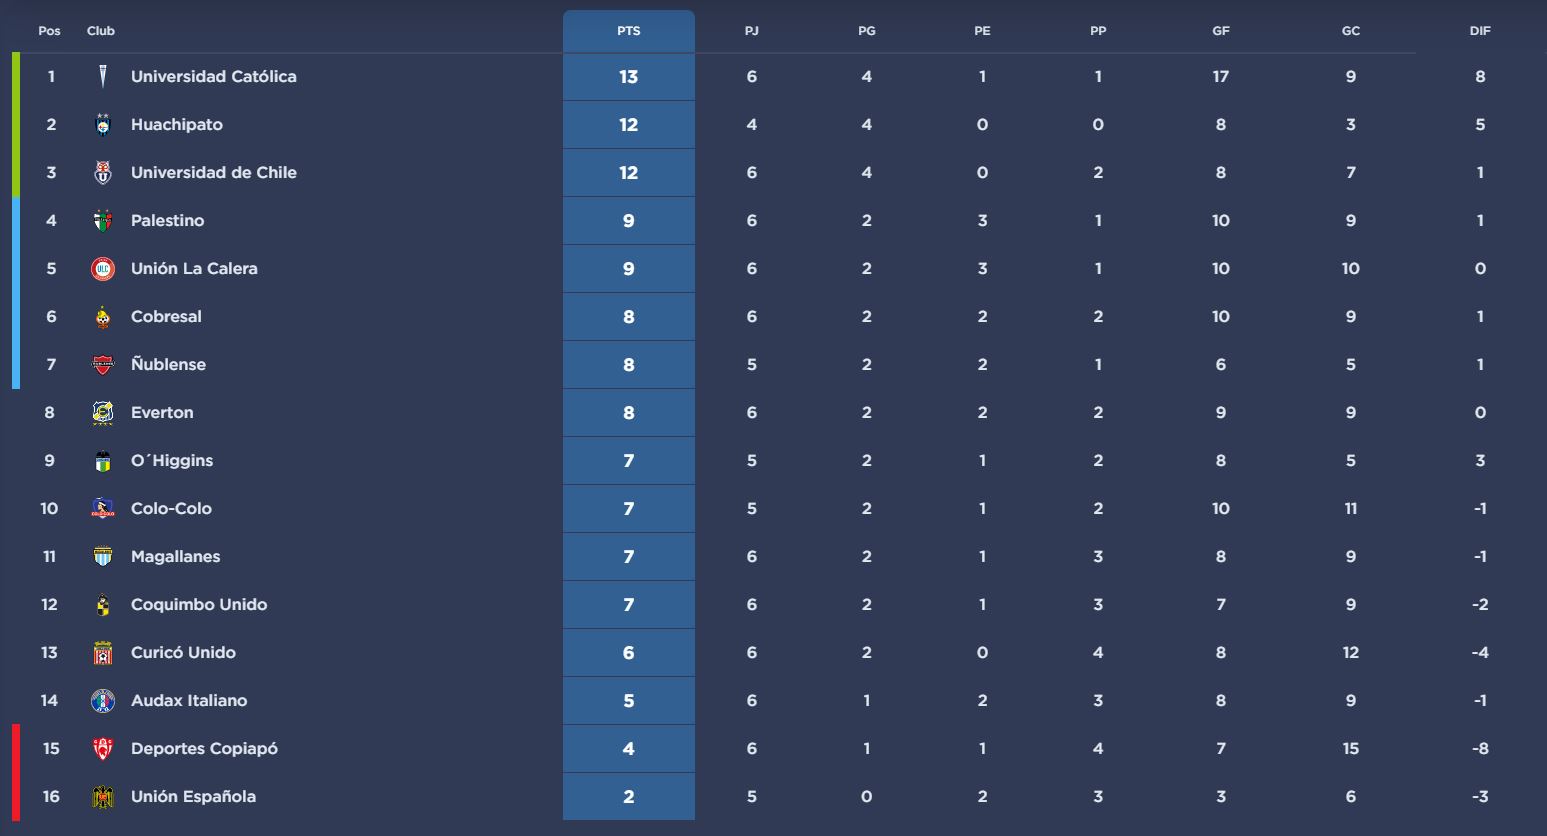Viewport: 1547px width, 836px height.
Task: Click Coquimbo Unido's -2 goal difference
Action: [x=1480, y=605]
